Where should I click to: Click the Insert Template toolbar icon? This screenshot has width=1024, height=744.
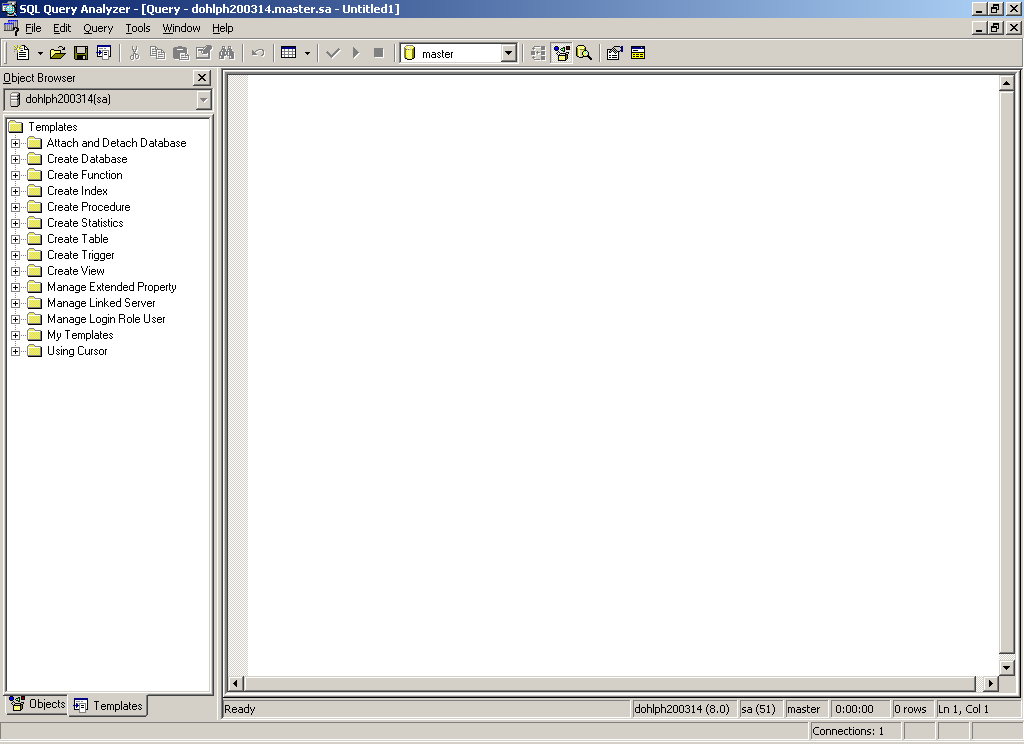[104, 53]
